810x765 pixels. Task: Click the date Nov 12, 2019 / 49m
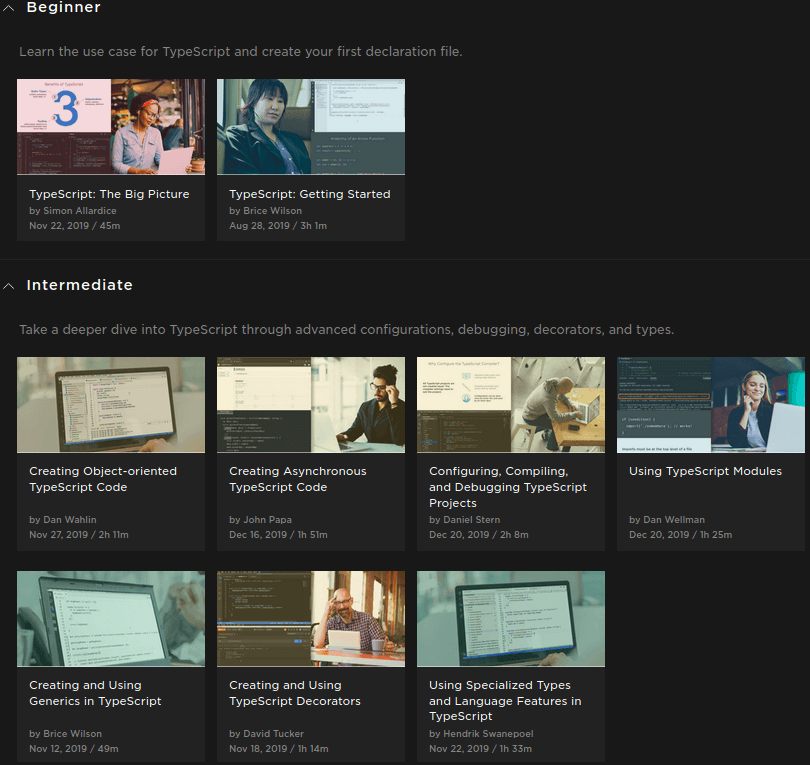pos(74,748)
